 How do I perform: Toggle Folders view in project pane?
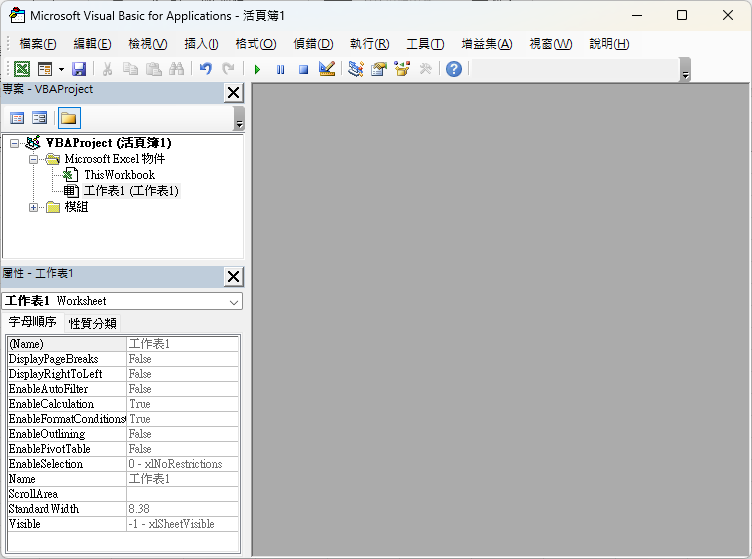coord(69,118)
